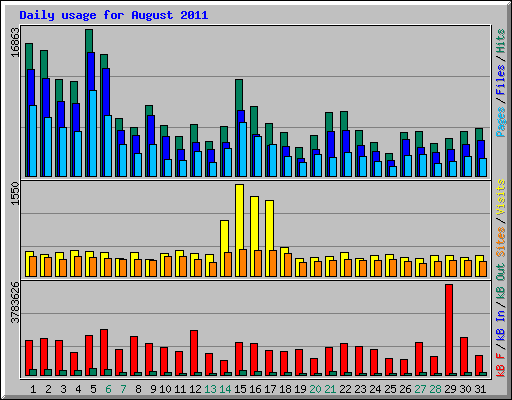Click the red kB bar for day 12
Screen dimensions: 512x400
click(194, 353)
